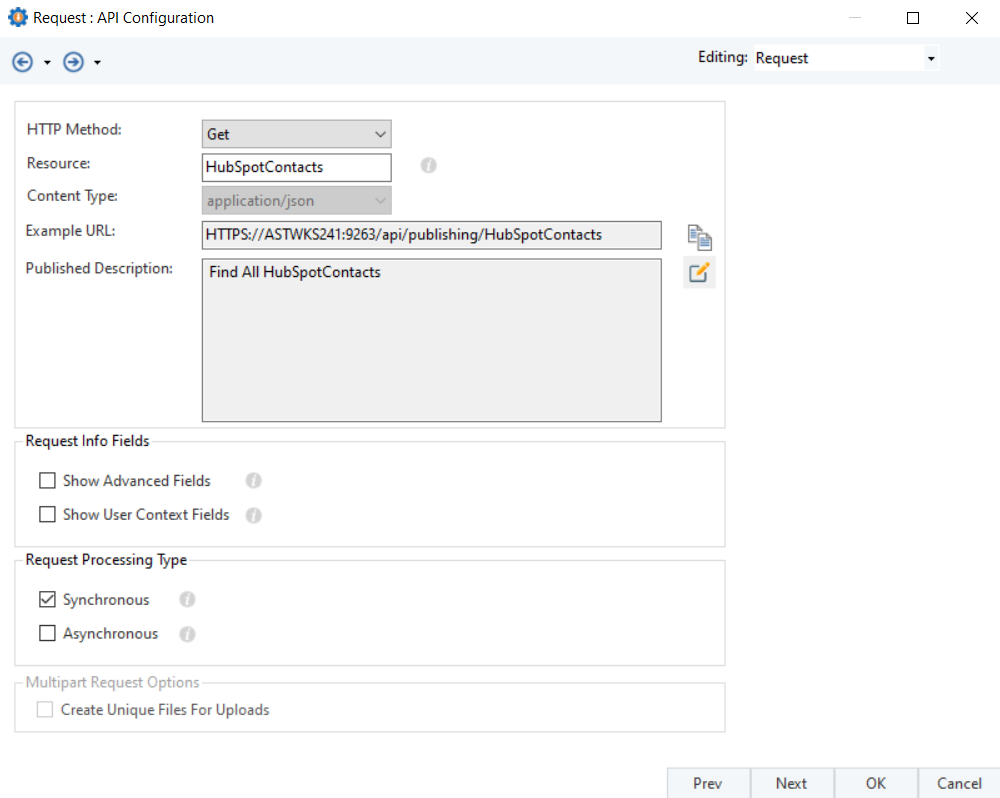Open the HTTP Method dropdown
The image size is (1000, 798).
[296, 134]
